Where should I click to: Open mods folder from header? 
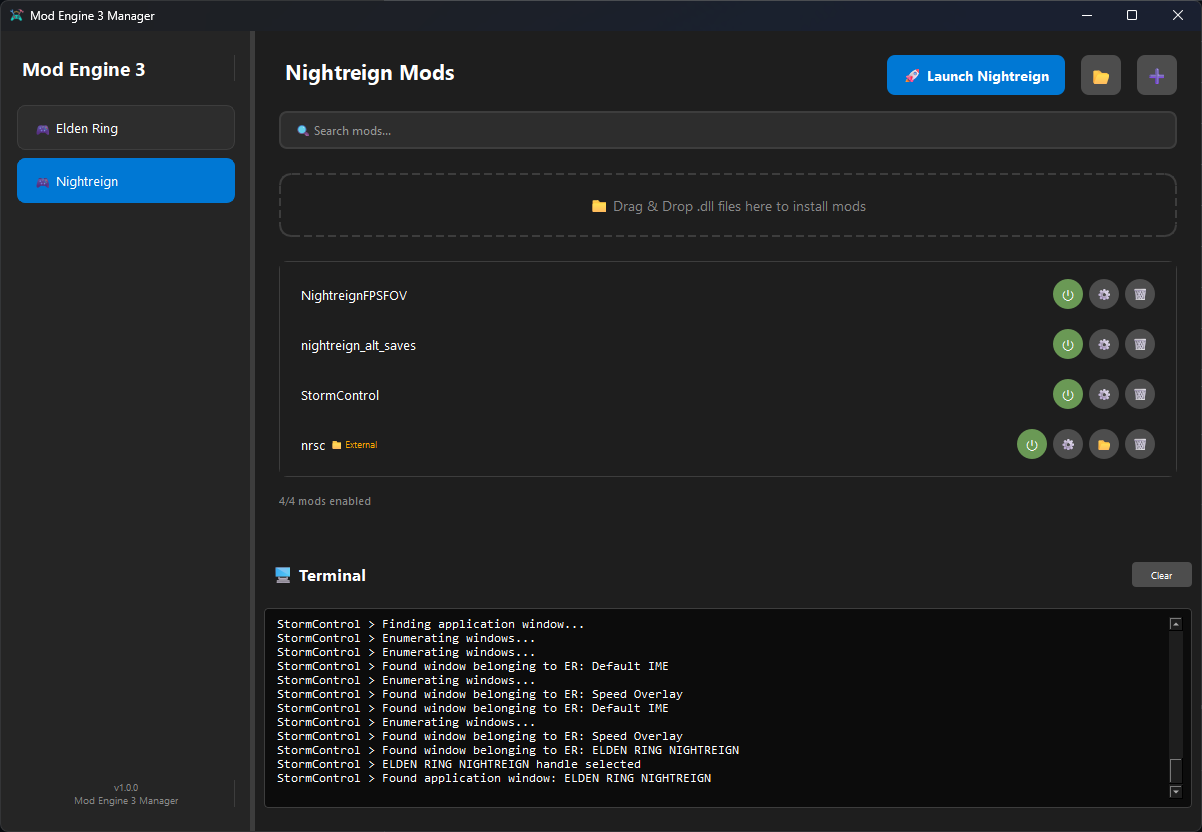[1101, 75]
